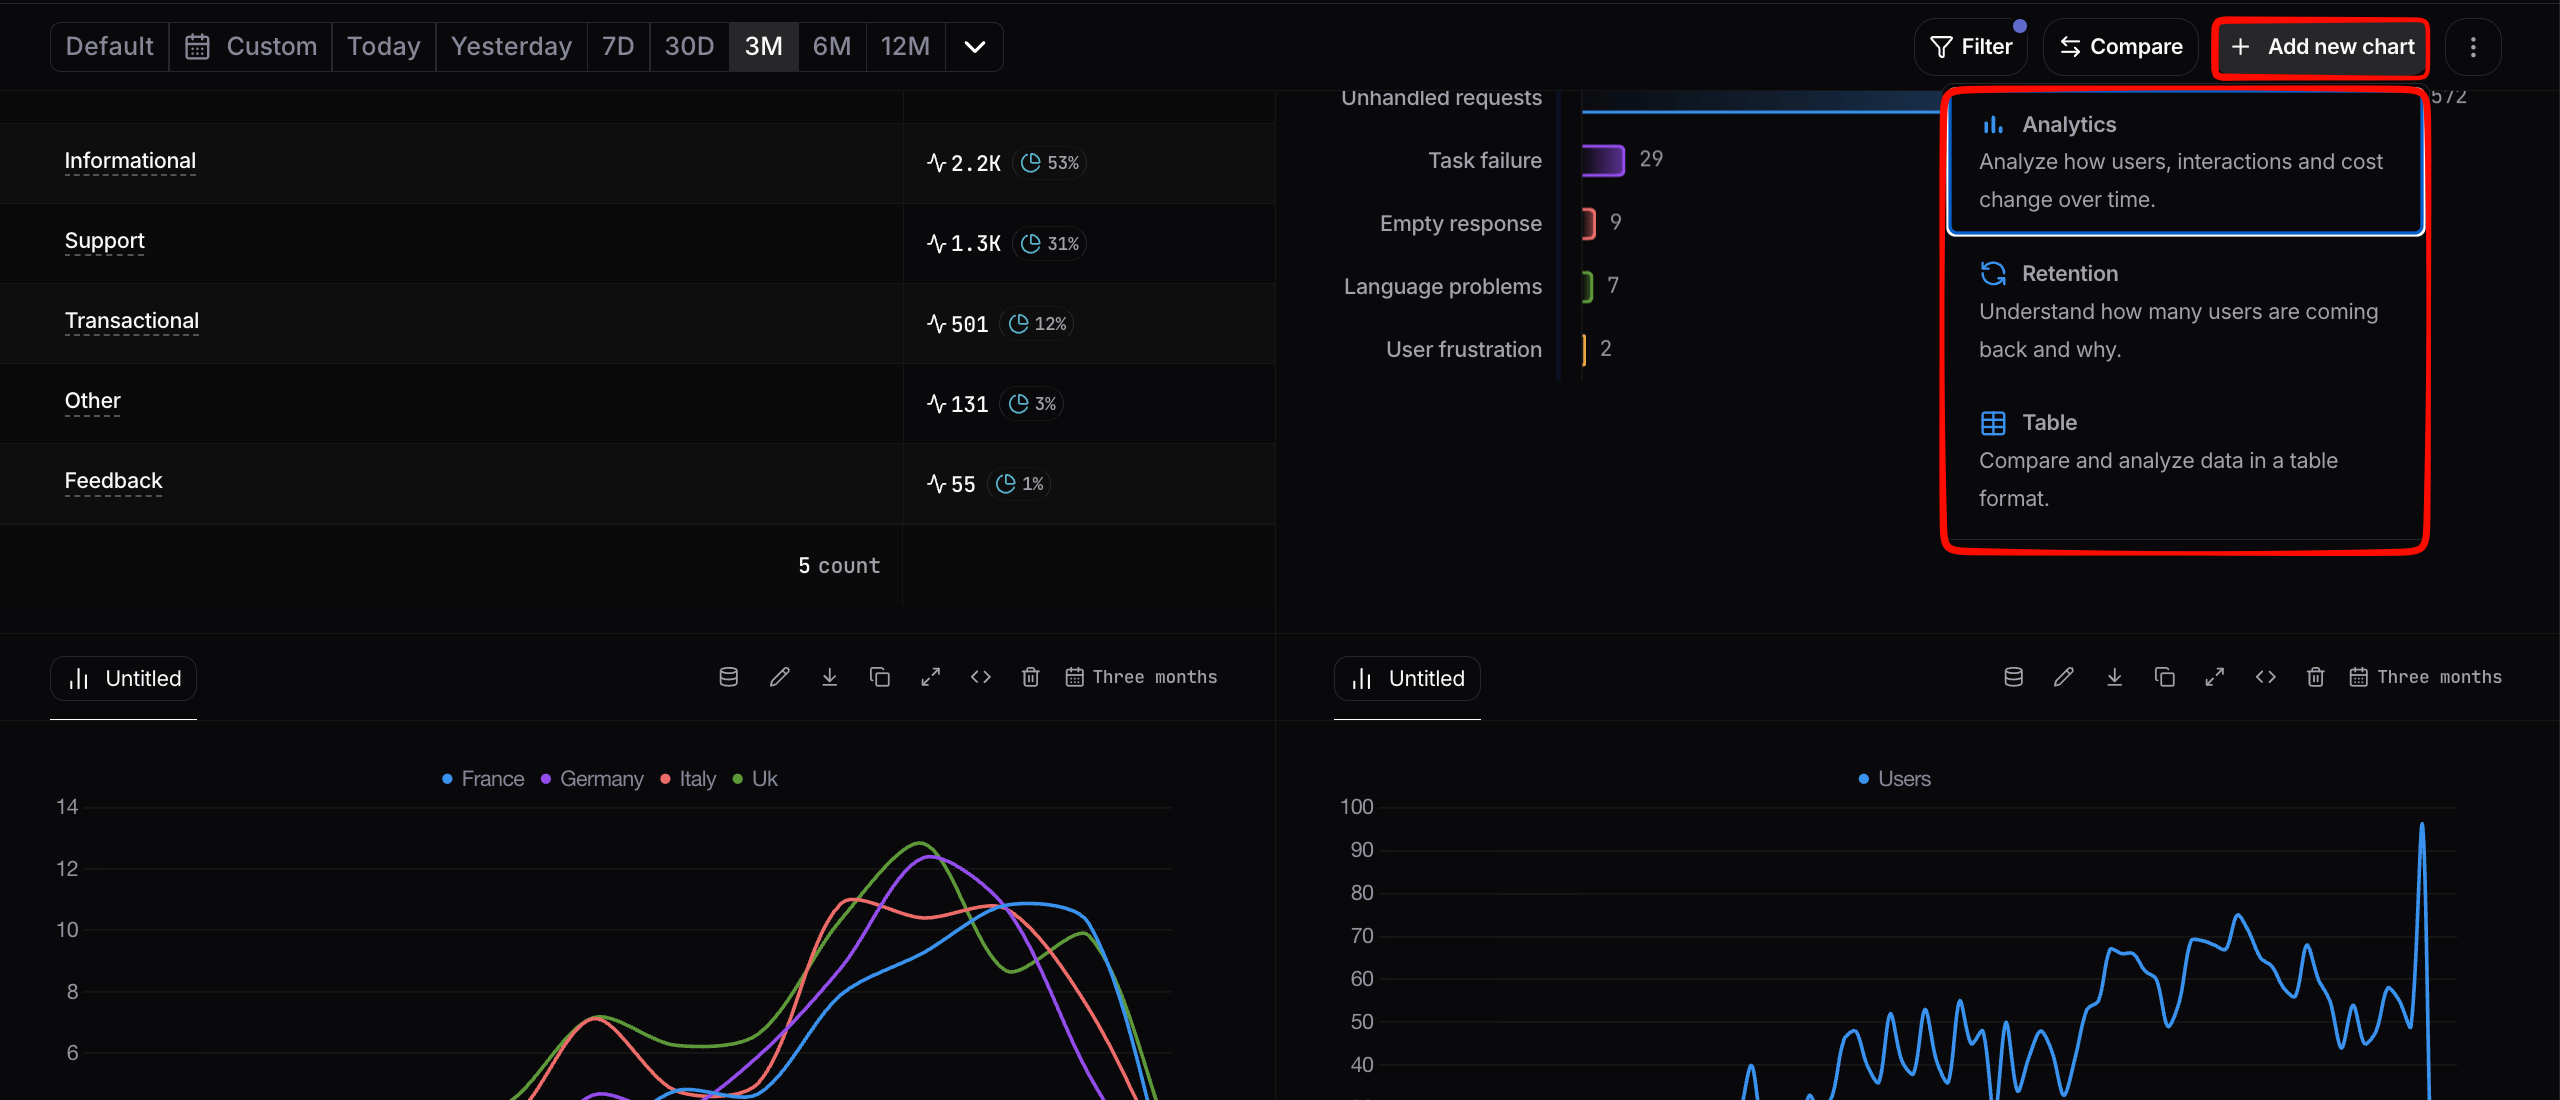Image resolution: width=2560 pixels, height=1100 pixels.
Task: Download the left Untitled chart
Action: coord(830,677)
